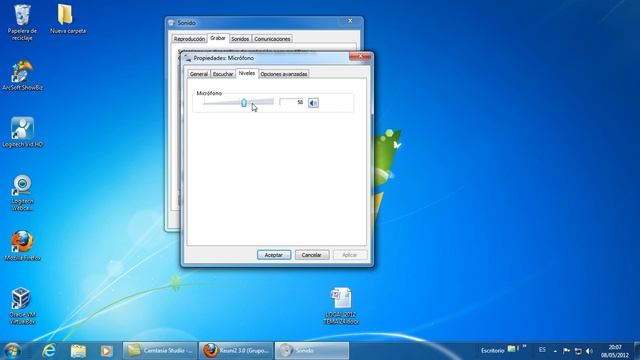This screenshot has height=360, width=640.
Task: Select the Logitech Vid HD shortcut
Action: (22, 133)
